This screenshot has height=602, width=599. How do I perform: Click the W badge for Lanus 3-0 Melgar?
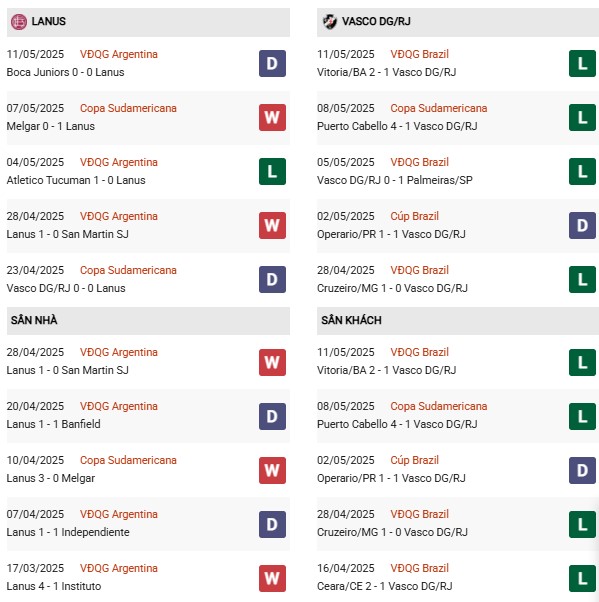pos(272,470)
